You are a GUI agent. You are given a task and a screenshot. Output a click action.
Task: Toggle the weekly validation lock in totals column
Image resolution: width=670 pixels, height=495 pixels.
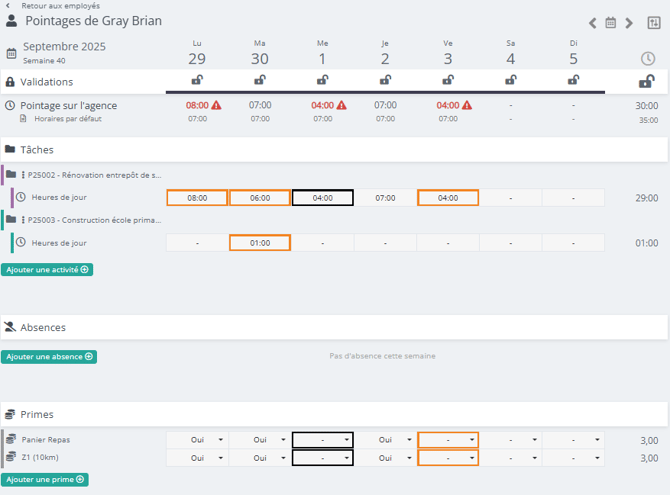(646, 81)
